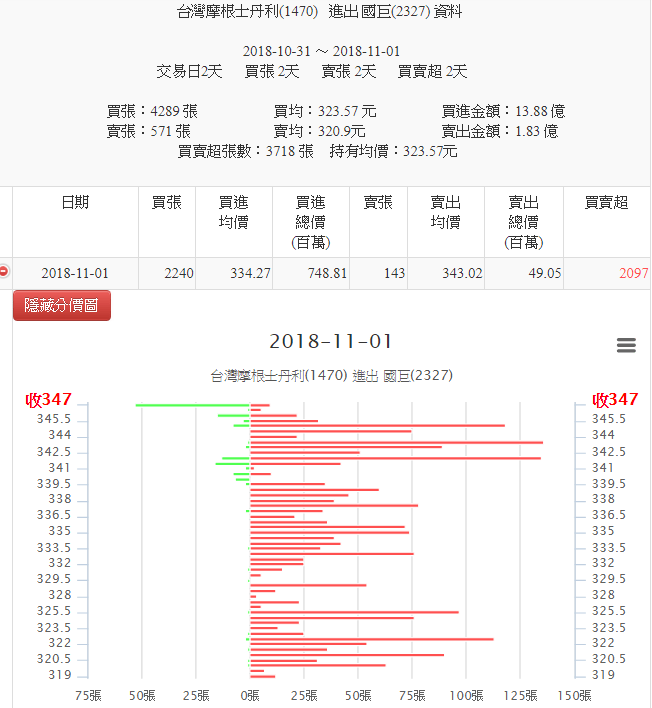Click the 隱藏分價圖 button
The height and width of the screenshot is (708, 652).
click(x=62, y=306)
